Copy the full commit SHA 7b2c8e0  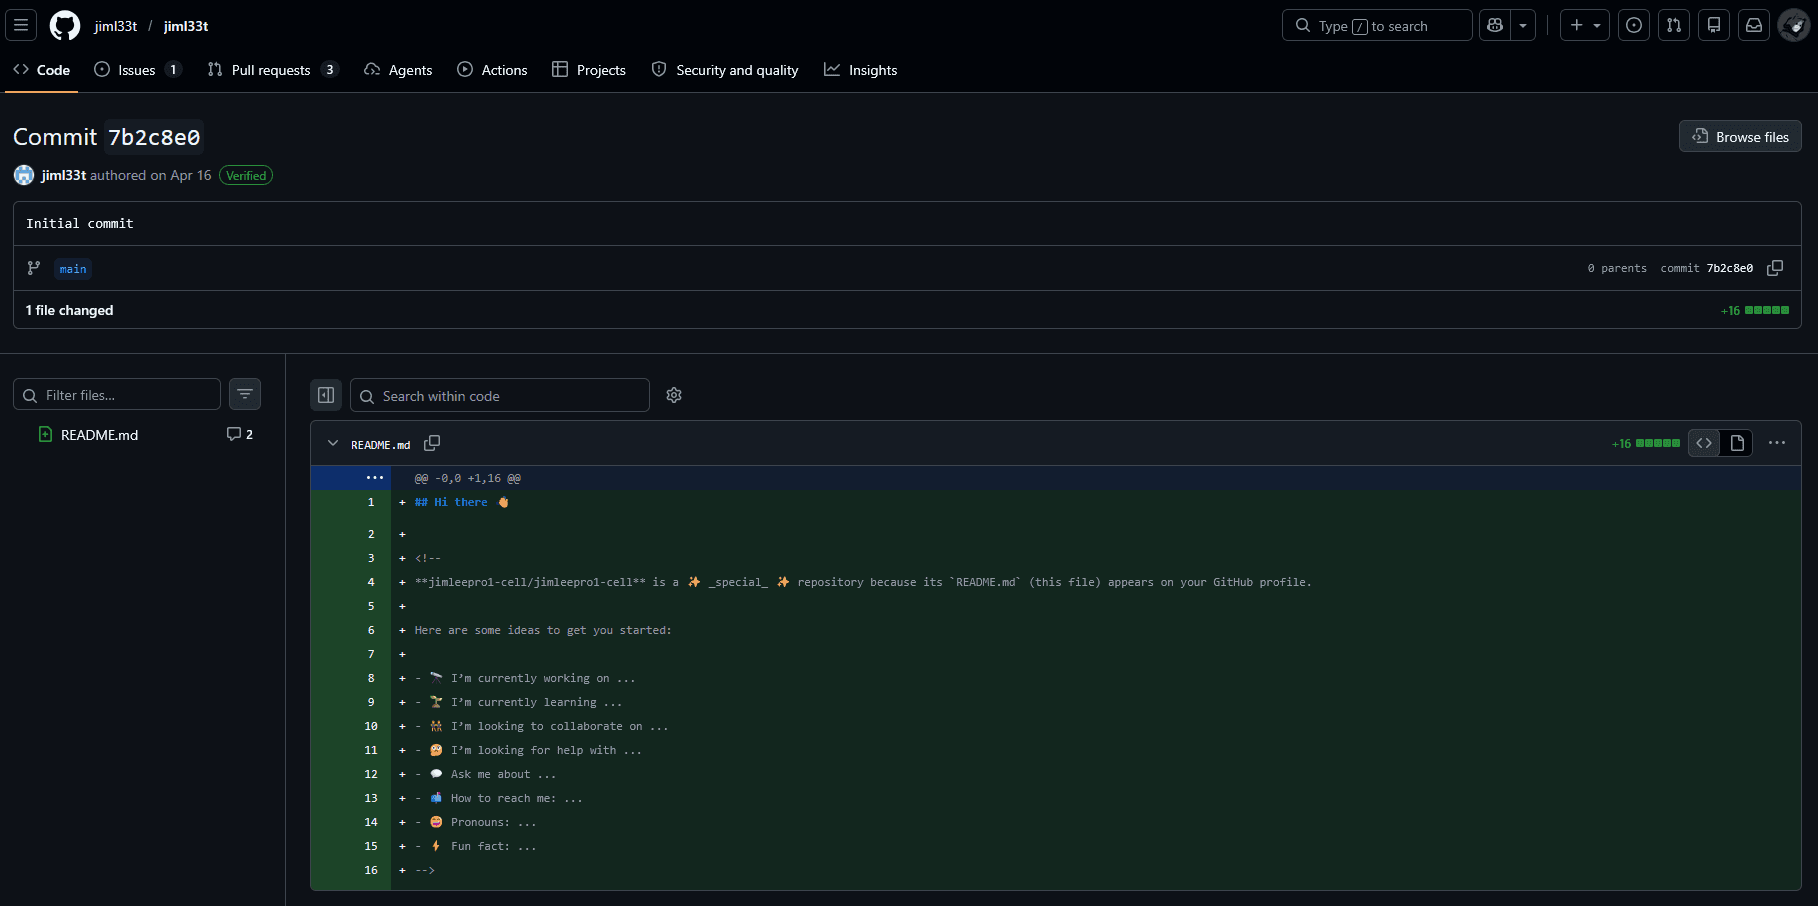tap(1775, 268)
